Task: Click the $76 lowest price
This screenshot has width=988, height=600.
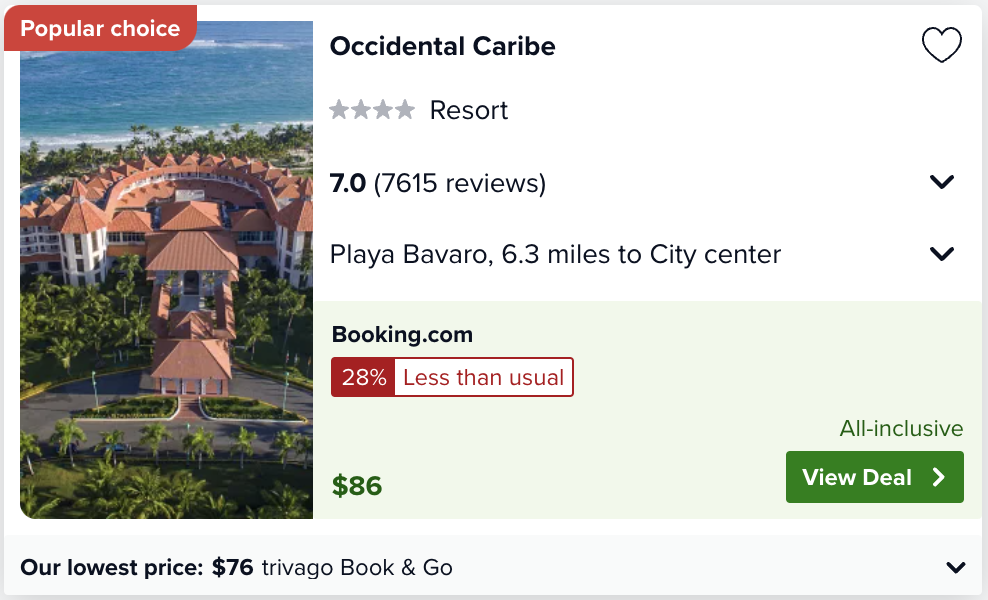Action: pyautogui.click(x=233, y=567)
